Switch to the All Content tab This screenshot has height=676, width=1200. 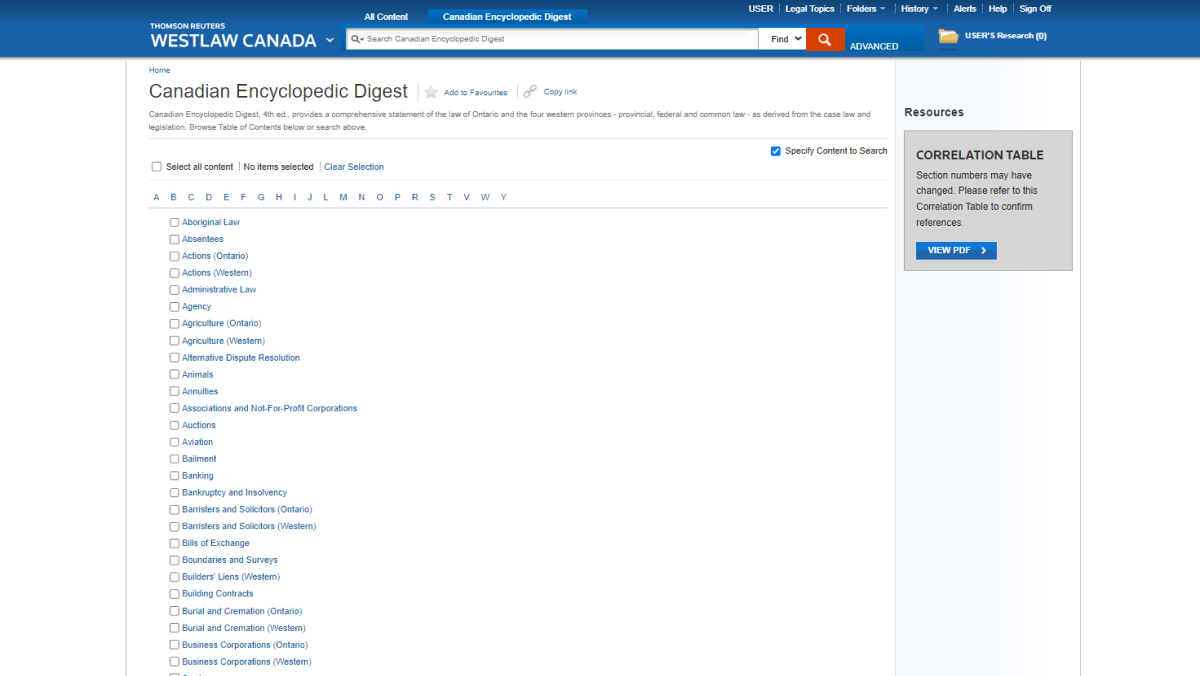point(386,16)
